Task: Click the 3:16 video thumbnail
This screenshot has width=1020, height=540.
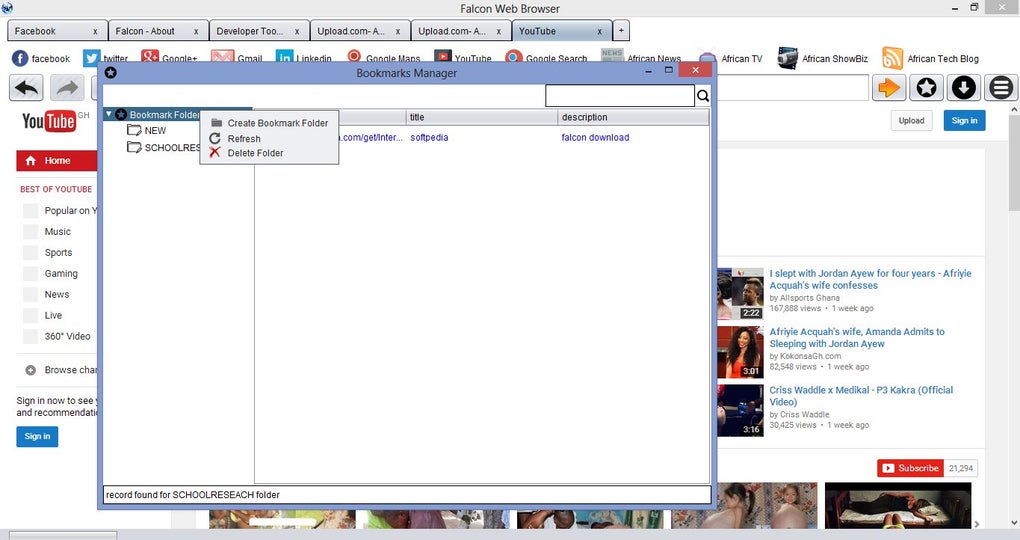Action: point(740,411)
